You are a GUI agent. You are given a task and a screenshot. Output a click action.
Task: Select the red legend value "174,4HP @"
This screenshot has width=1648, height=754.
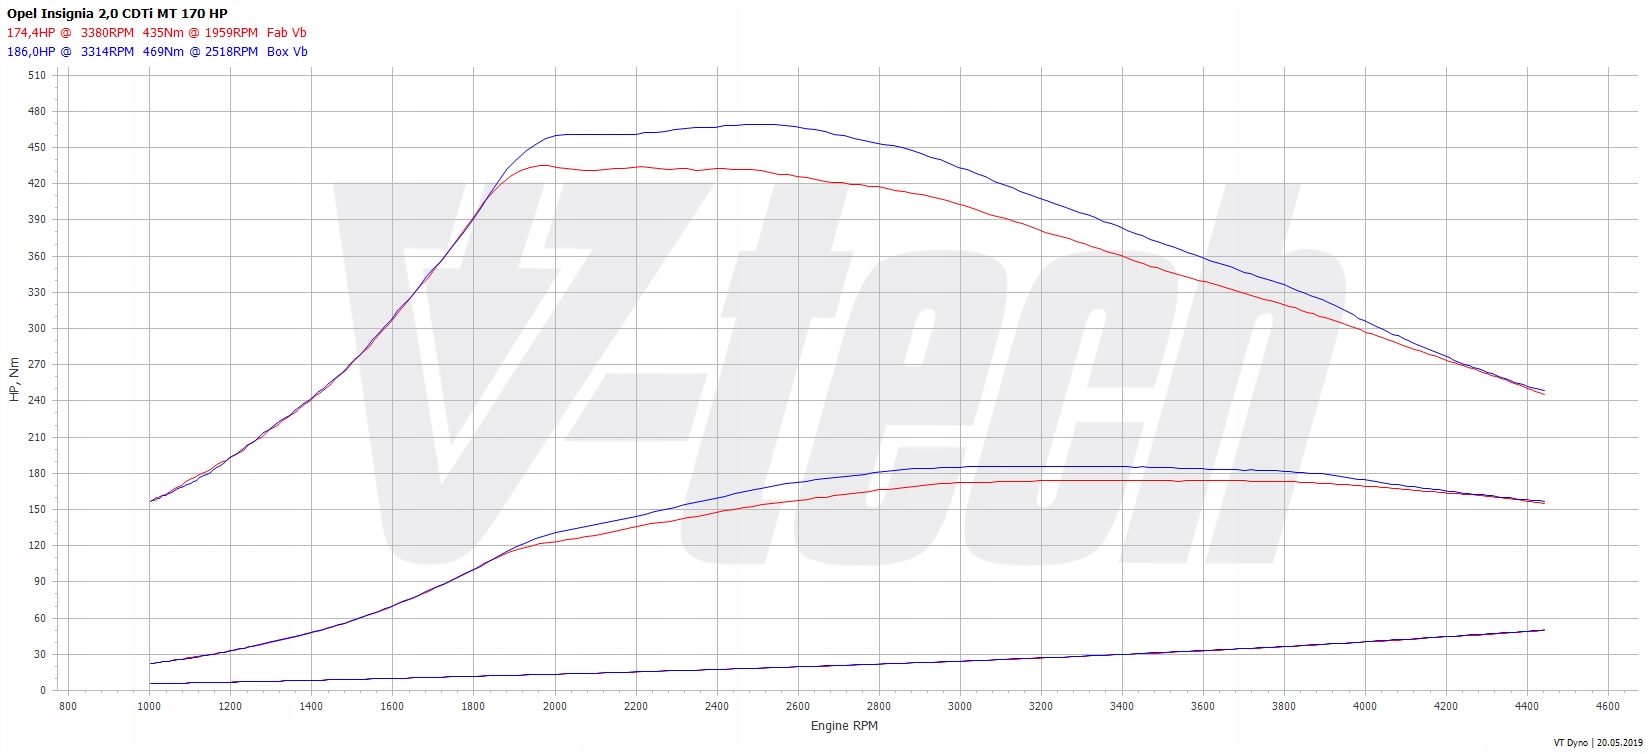(39, 32)
